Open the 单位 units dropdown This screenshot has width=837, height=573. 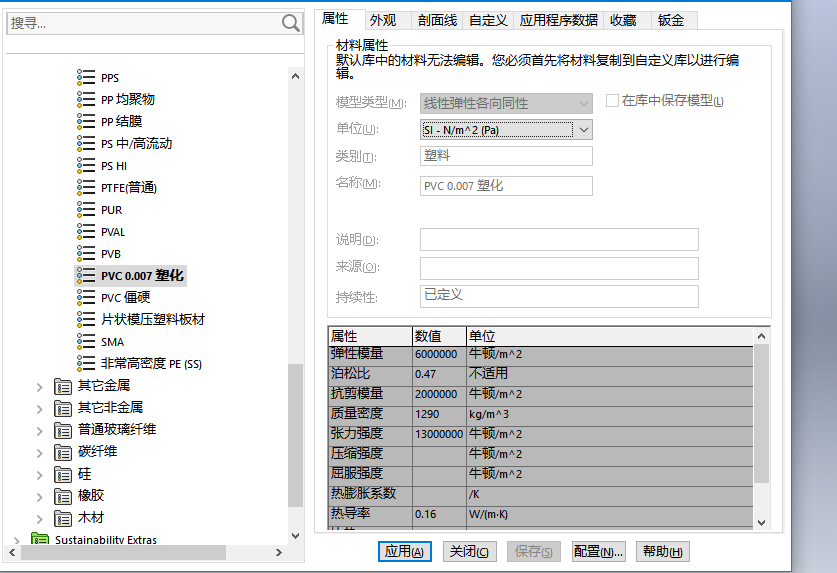tap(584, 130)
